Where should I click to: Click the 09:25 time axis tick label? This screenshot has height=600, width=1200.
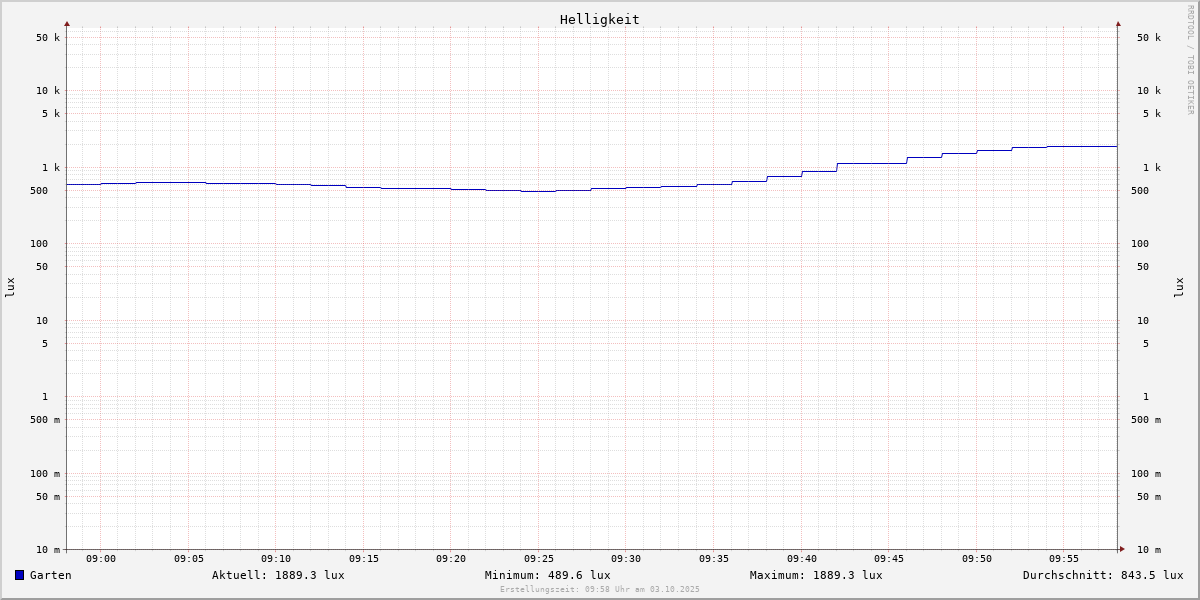[x=539, y=559]
